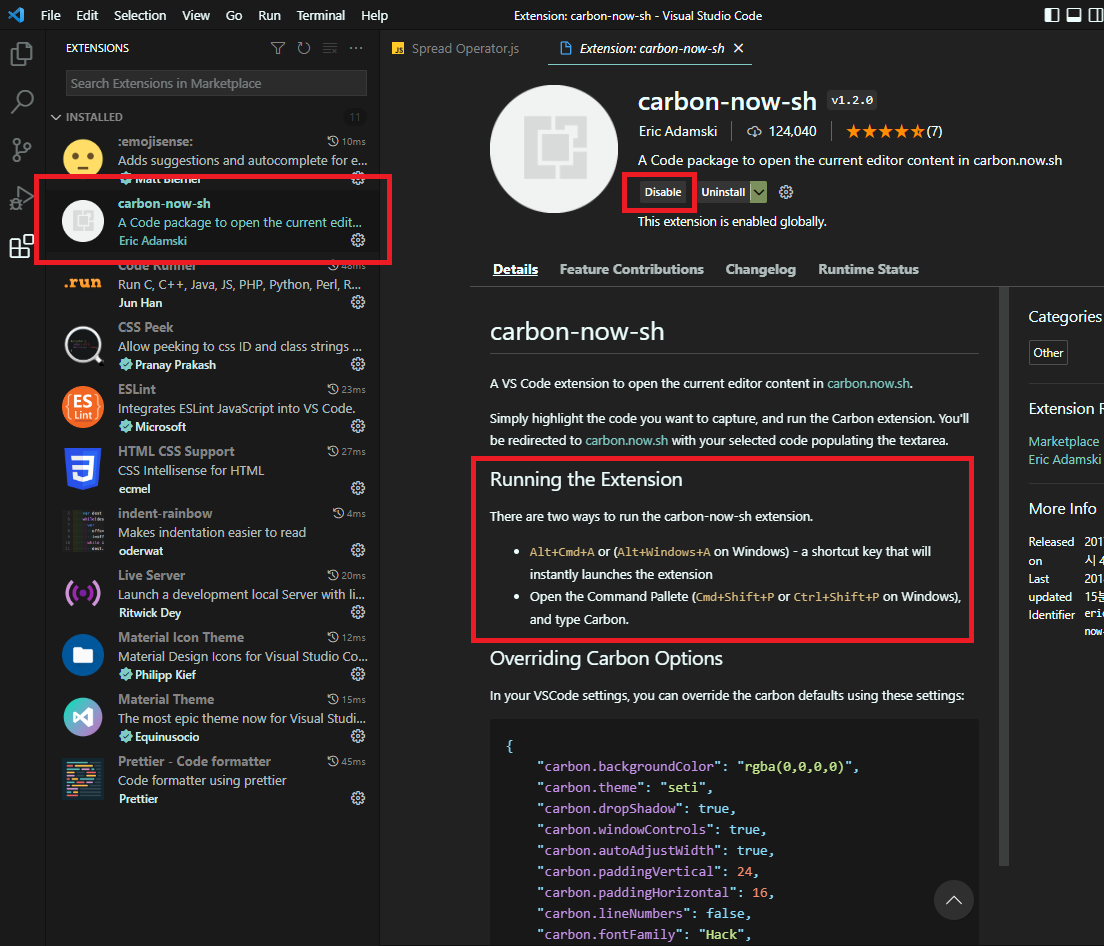Select ESLint extension in the list
Screen dimensions: 1104x946
213,408
